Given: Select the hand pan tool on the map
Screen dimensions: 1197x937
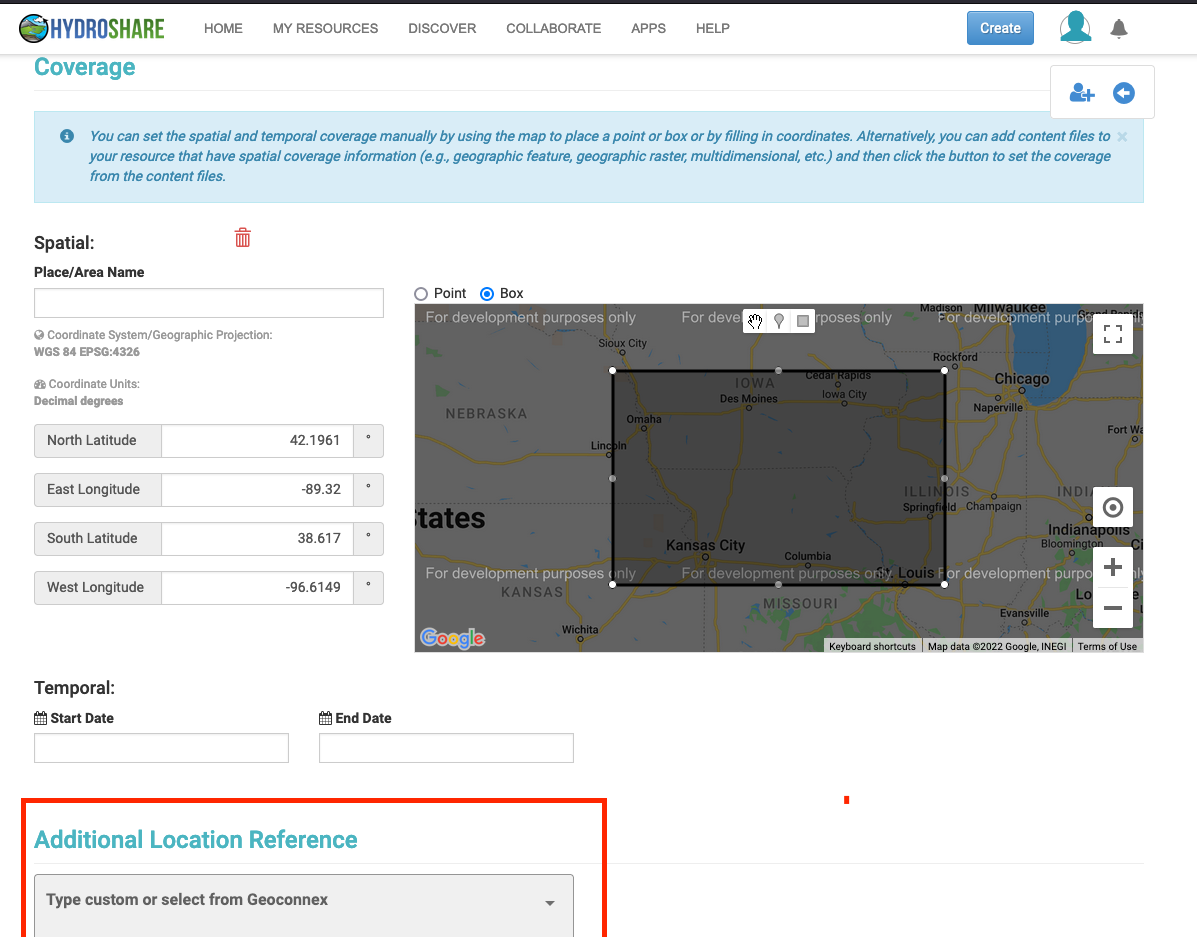Looking at the screenshot, I should point(755,321).
